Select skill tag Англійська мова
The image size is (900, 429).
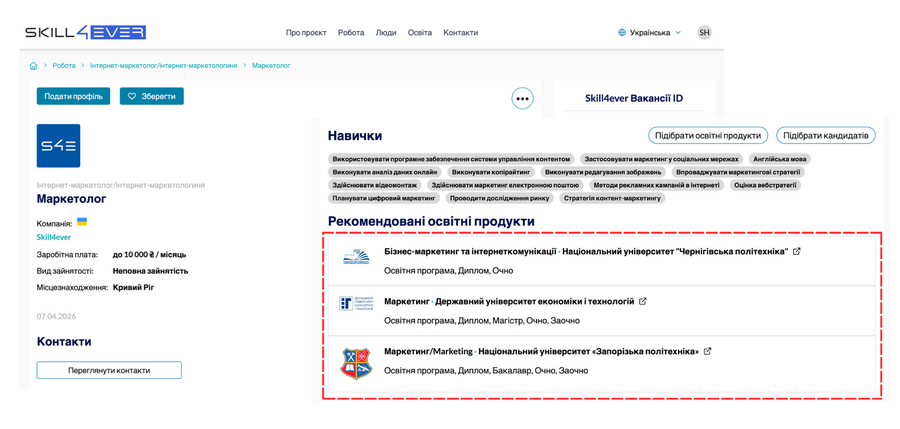781,159
